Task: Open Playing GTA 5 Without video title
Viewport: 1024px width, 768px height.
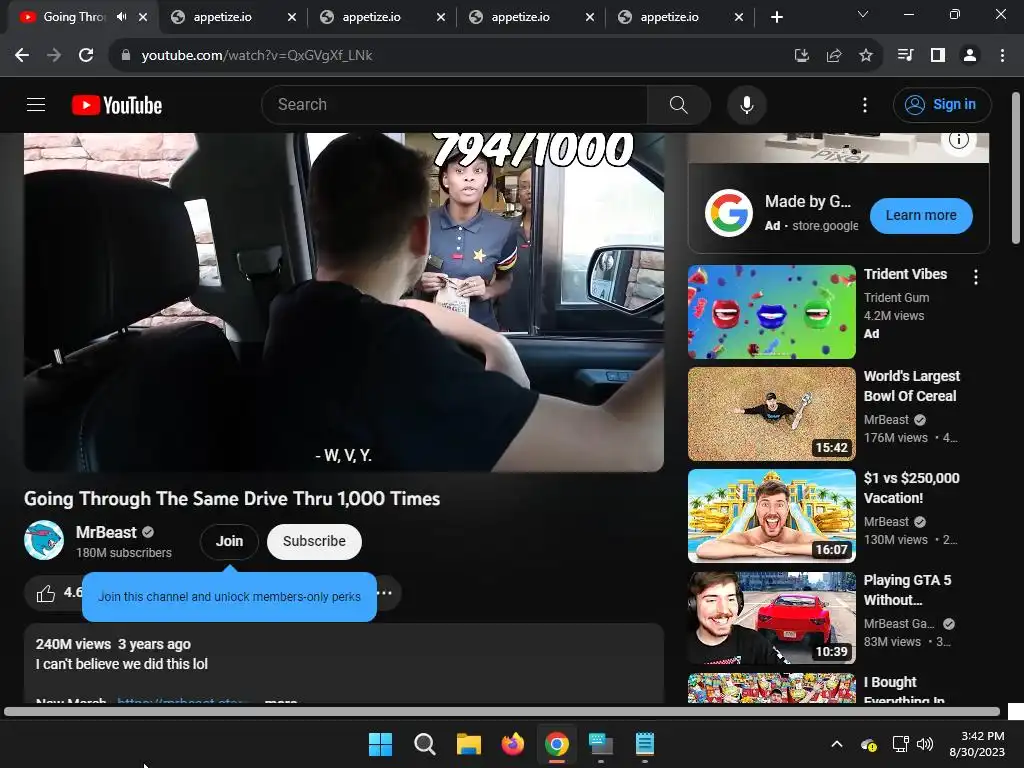Action: point(907,590)
